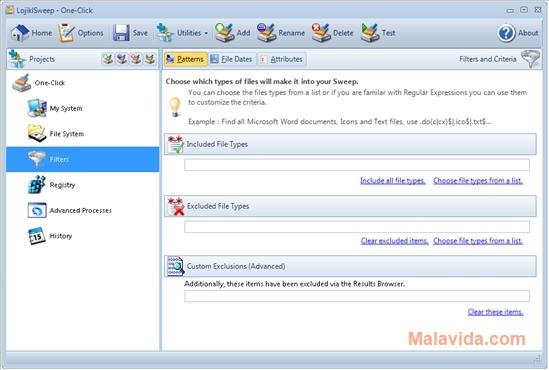
Task: Click the Projects panel icon
Action: 17,59
